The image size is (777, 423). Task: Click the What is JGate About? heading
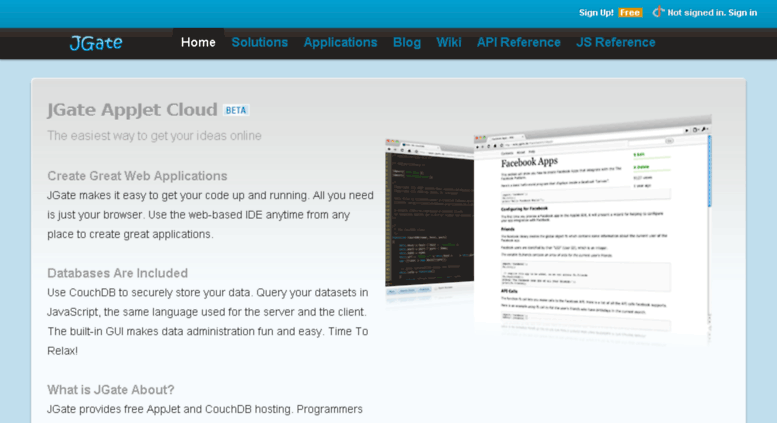[x=111, y=390]
